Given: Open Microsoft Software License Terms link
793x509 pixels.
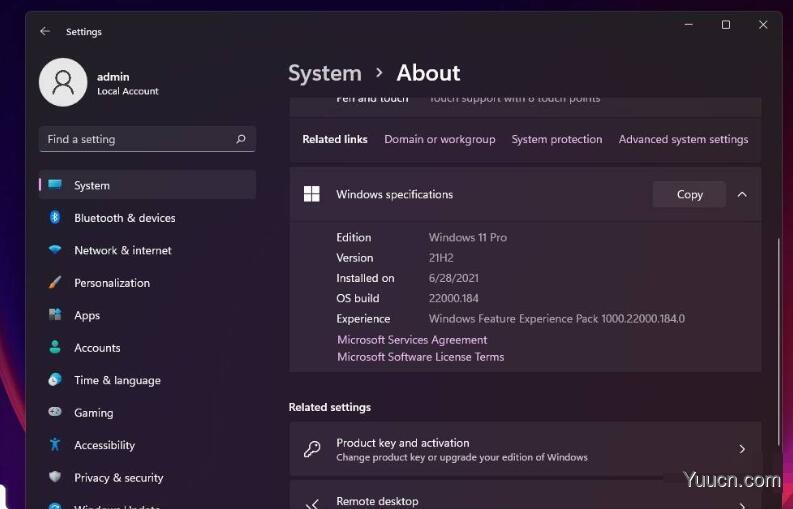Looking at the screenshot, I should click(x=421, y=357).
